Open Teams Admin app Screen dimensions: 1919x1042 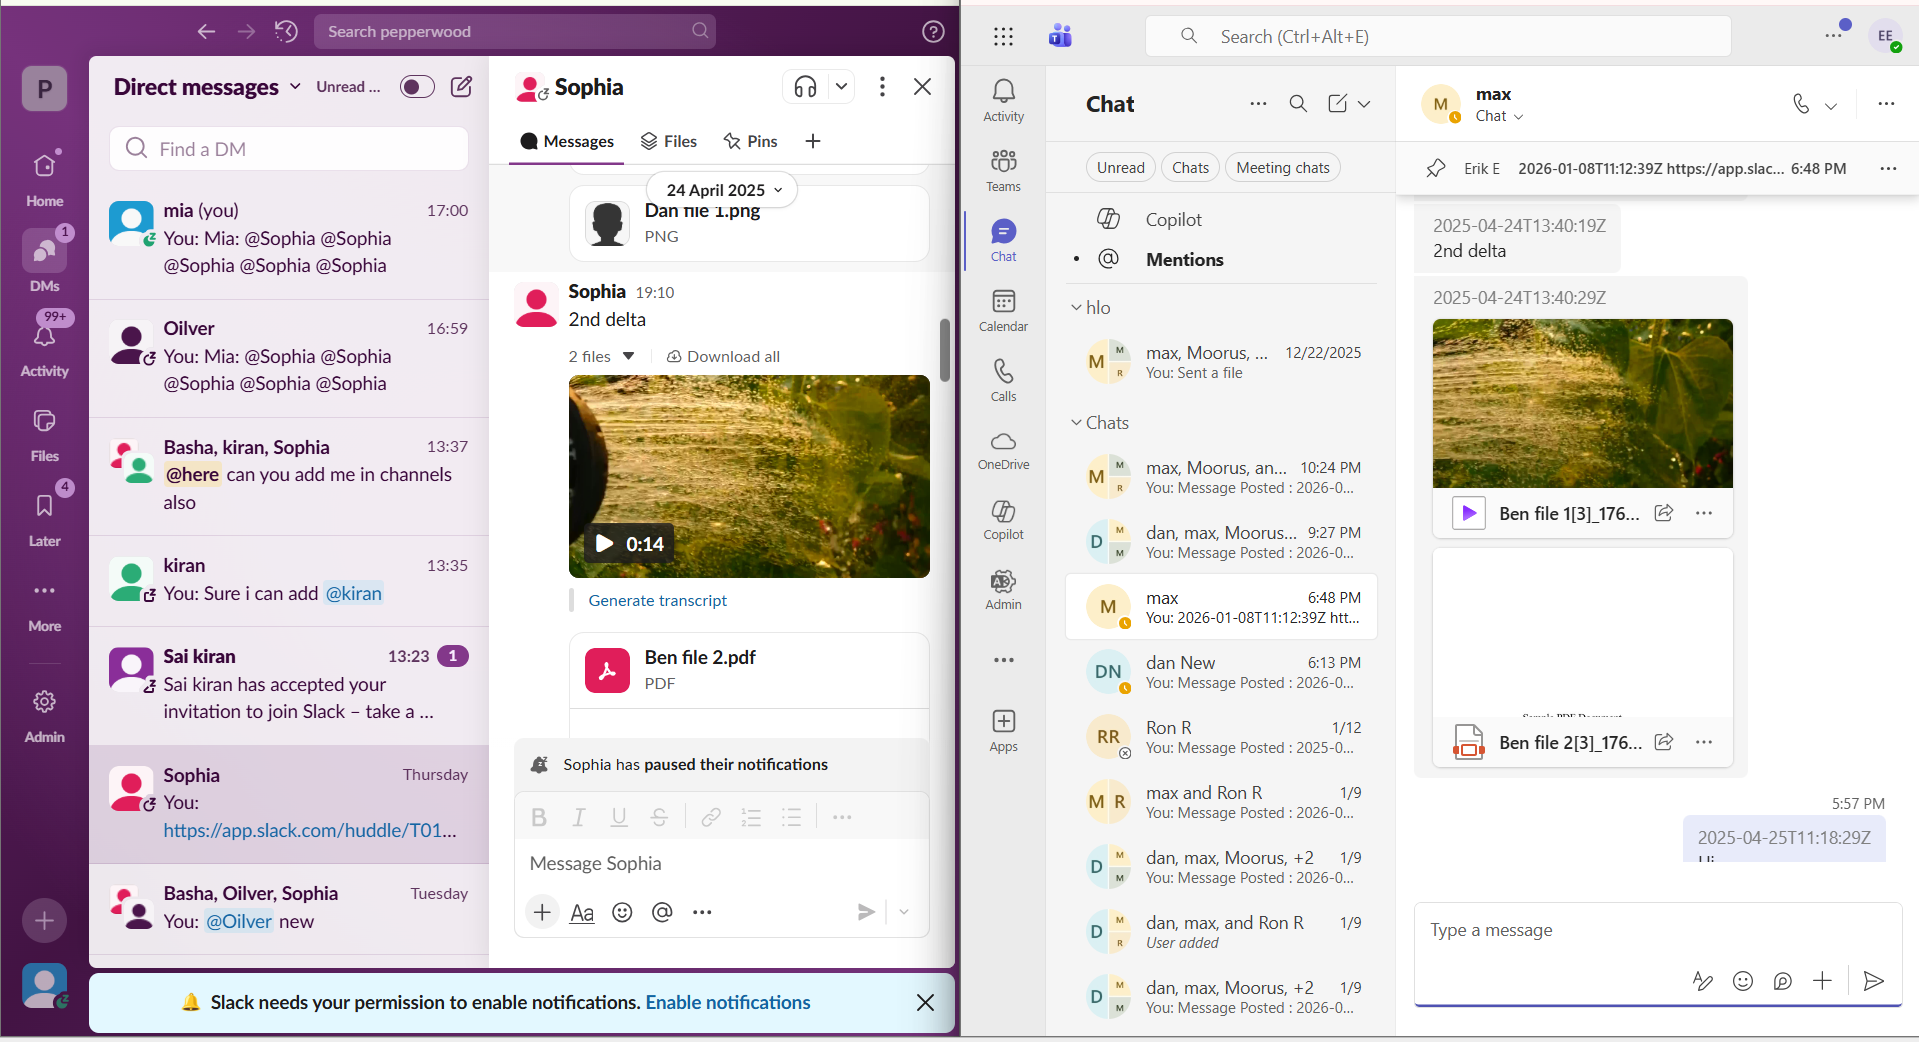1003,590
